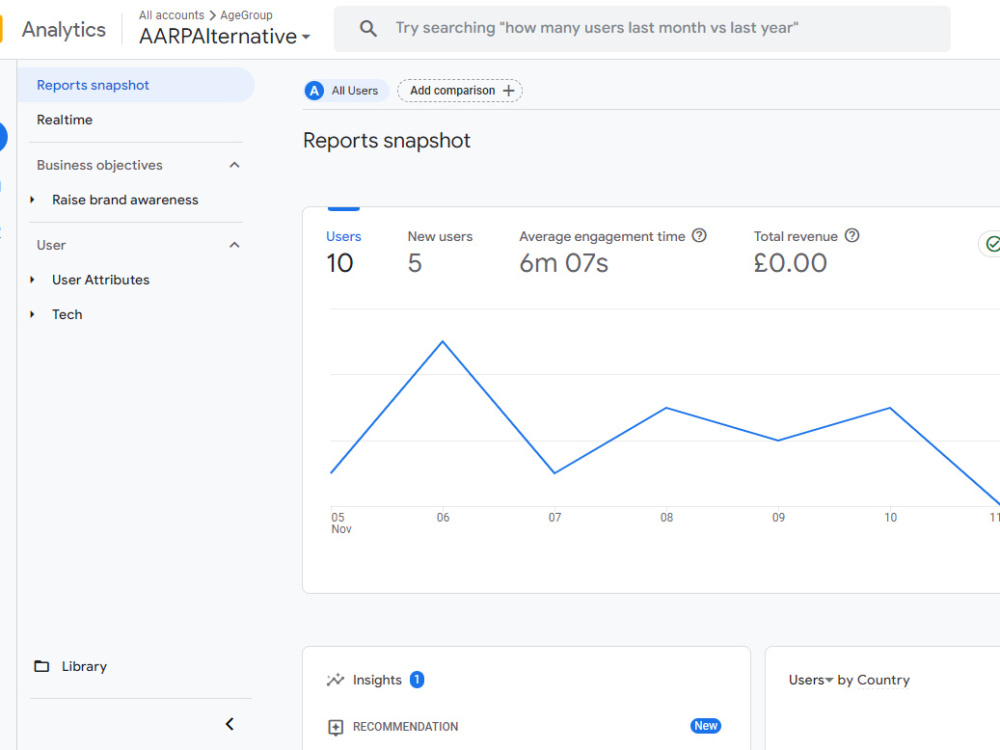Expand Raise brand awareness tree item
Image resolution: width=1000 pixels, height=750 pixels.
(x=32, y=200)
